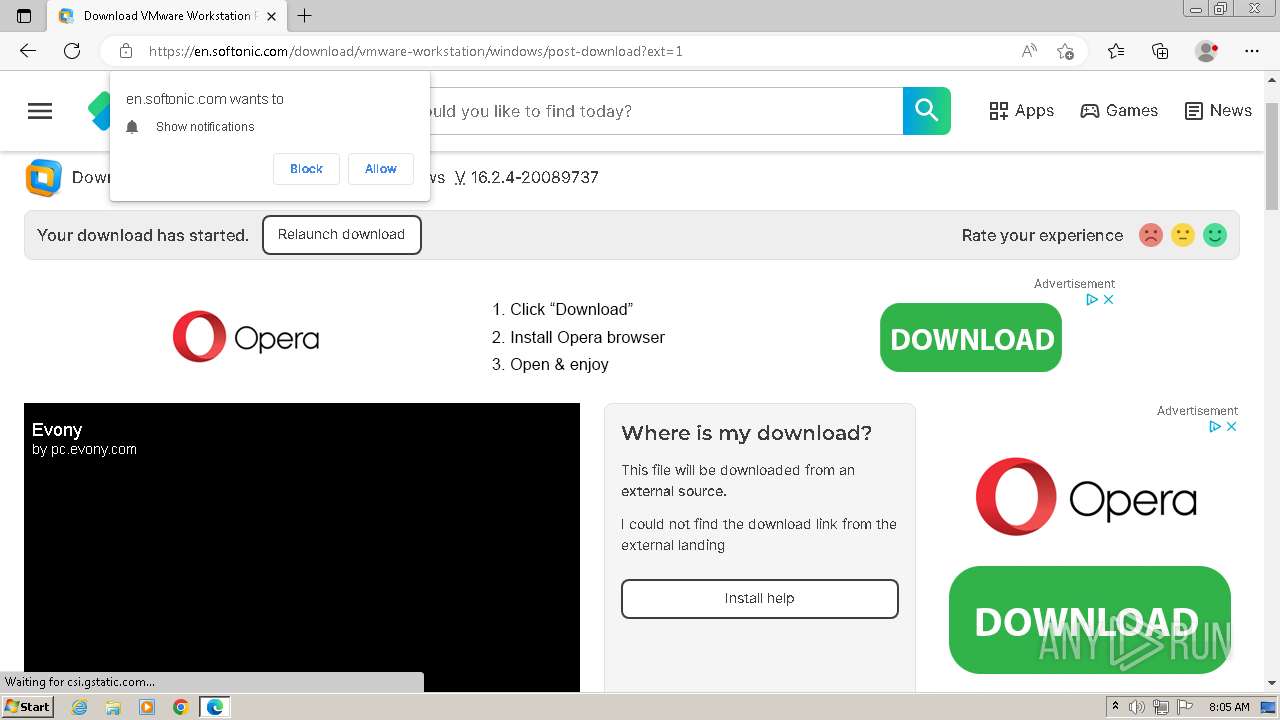This screenshot has width=1280, height=720.
Task: Close the top banner advertisement
Action: [x=1108, y=299]
